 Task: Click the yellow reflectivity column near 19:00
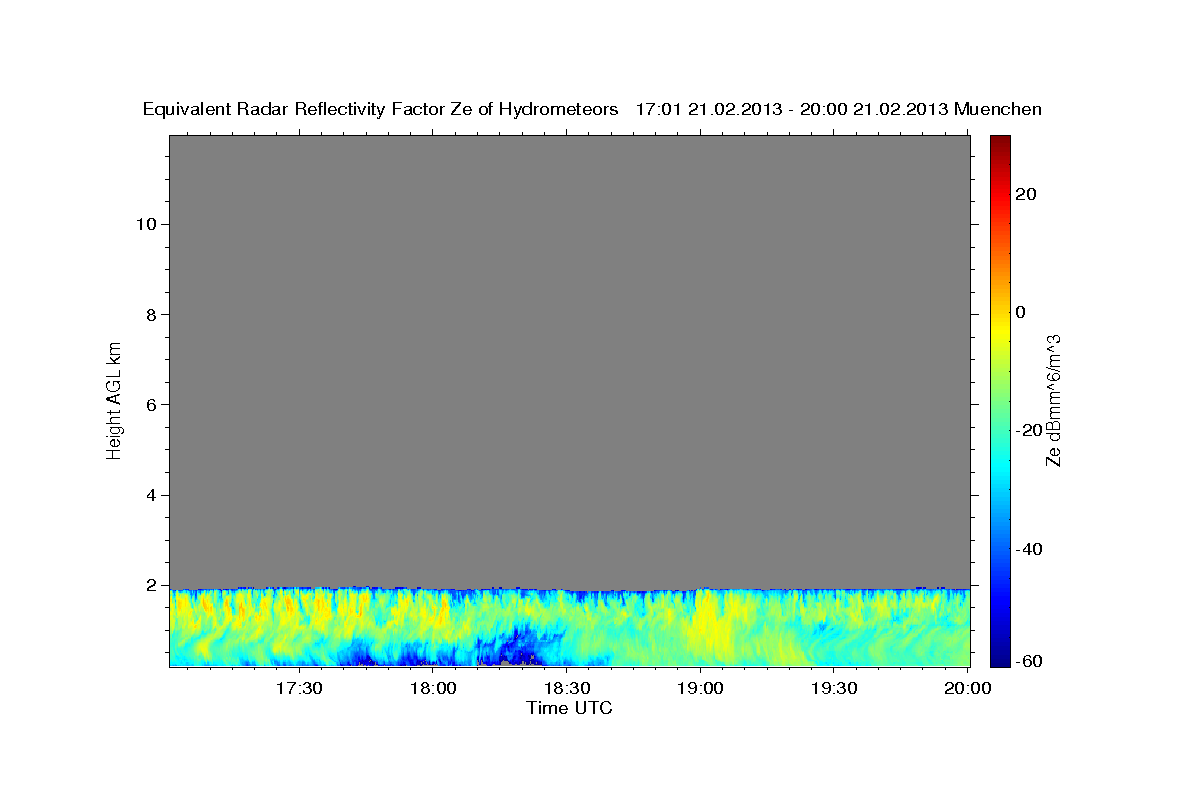click(708, 625)
